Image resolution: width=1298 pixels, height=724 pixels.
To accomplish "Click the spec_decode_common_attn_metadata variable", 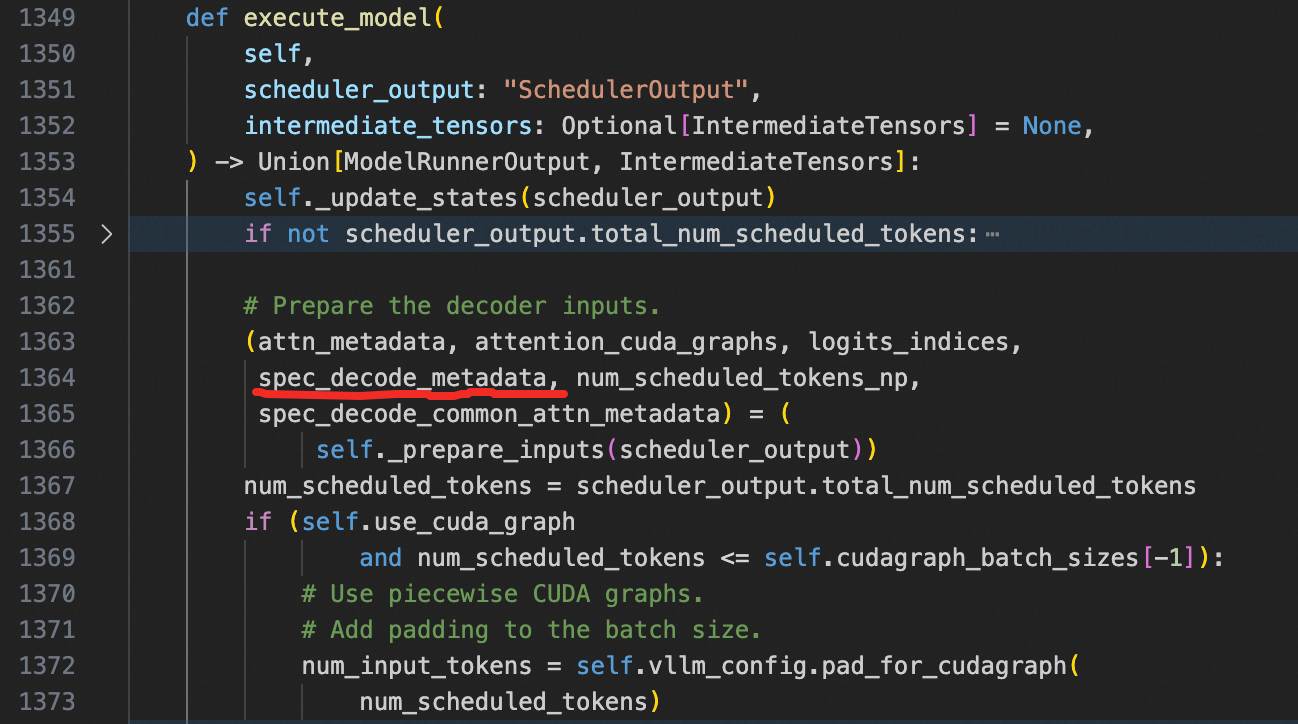I will (x=488, y=414).
